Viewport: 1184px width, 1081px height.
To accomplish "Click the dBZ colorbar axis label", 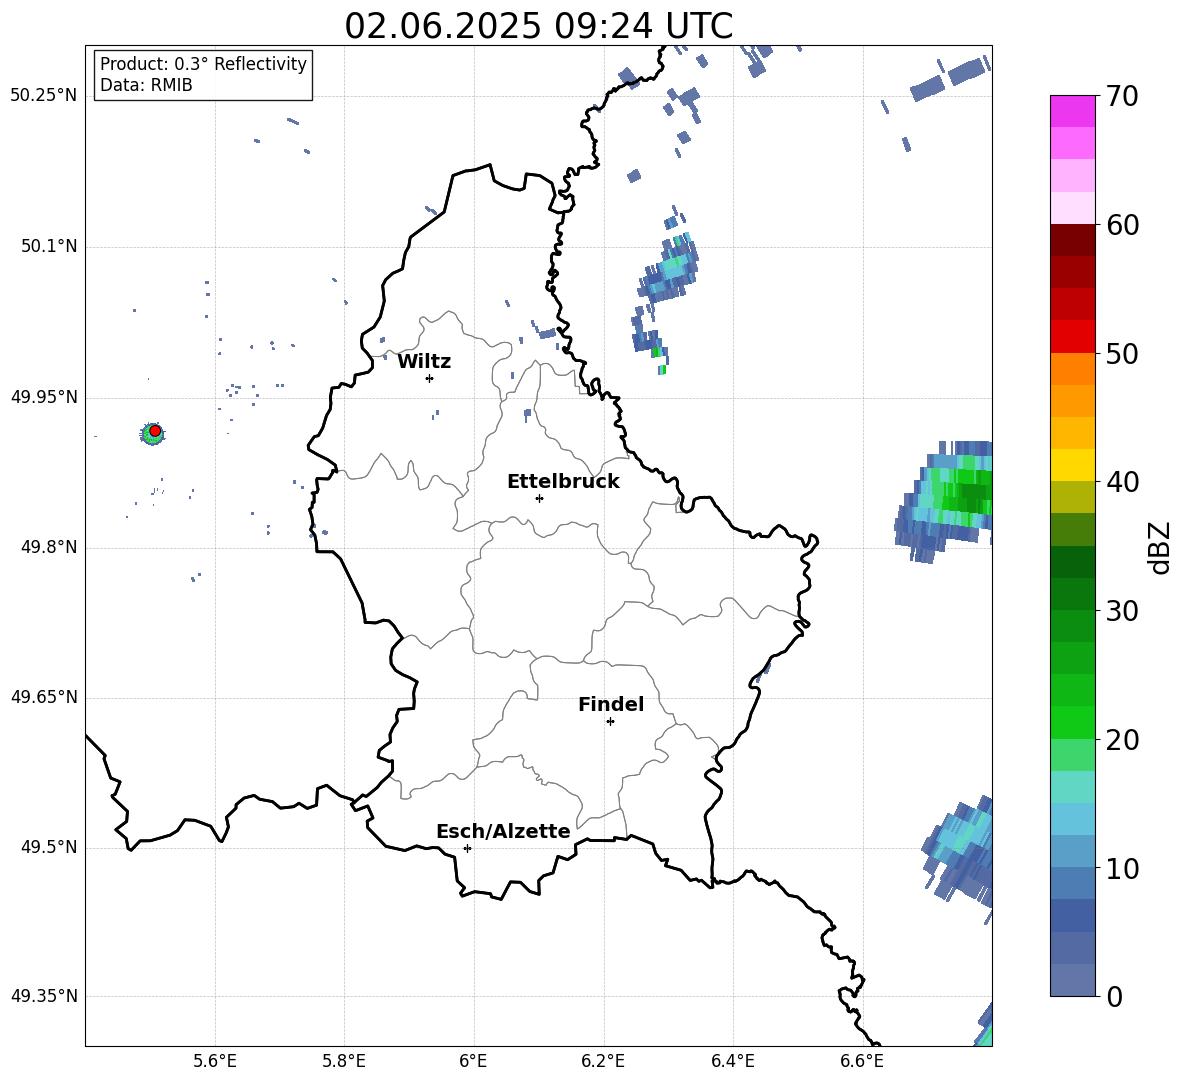I will (x=1159, y=547).
